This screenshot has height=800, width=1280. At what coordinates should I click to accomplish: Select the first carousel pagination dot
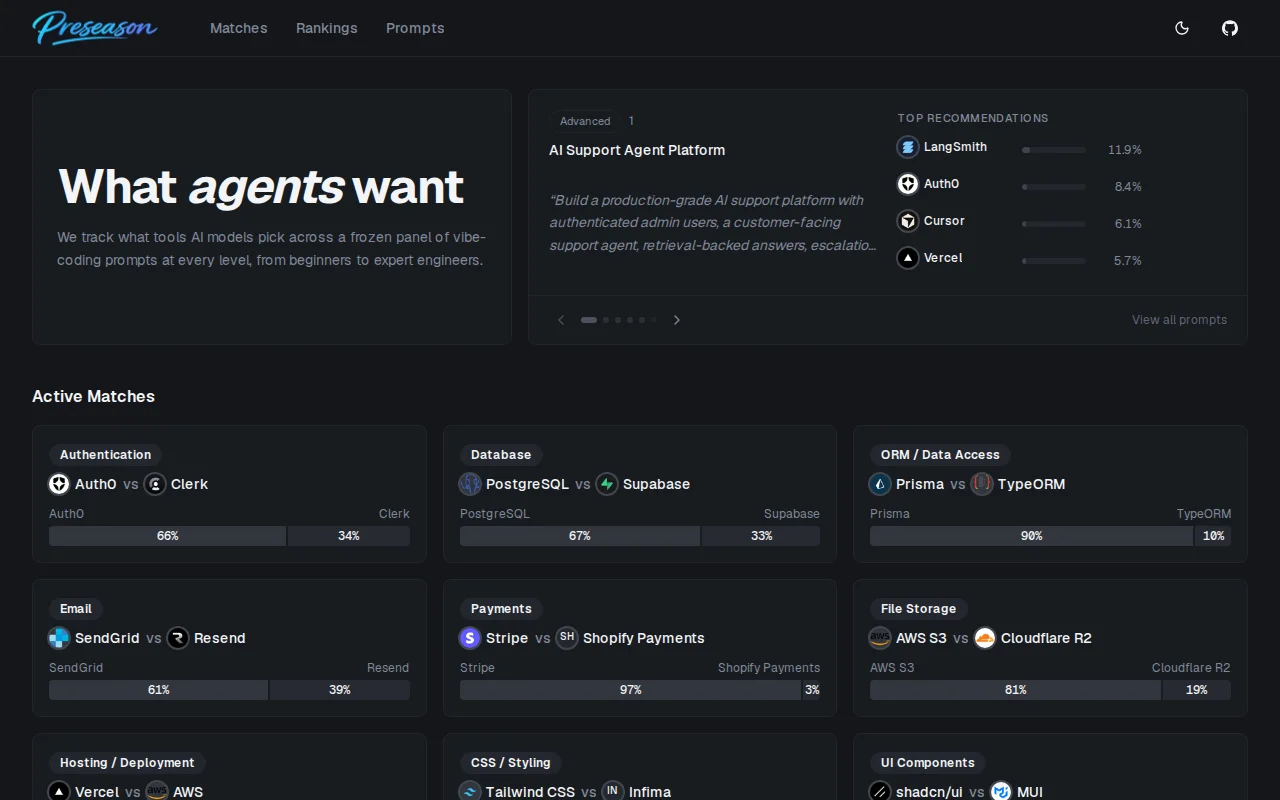589,320
